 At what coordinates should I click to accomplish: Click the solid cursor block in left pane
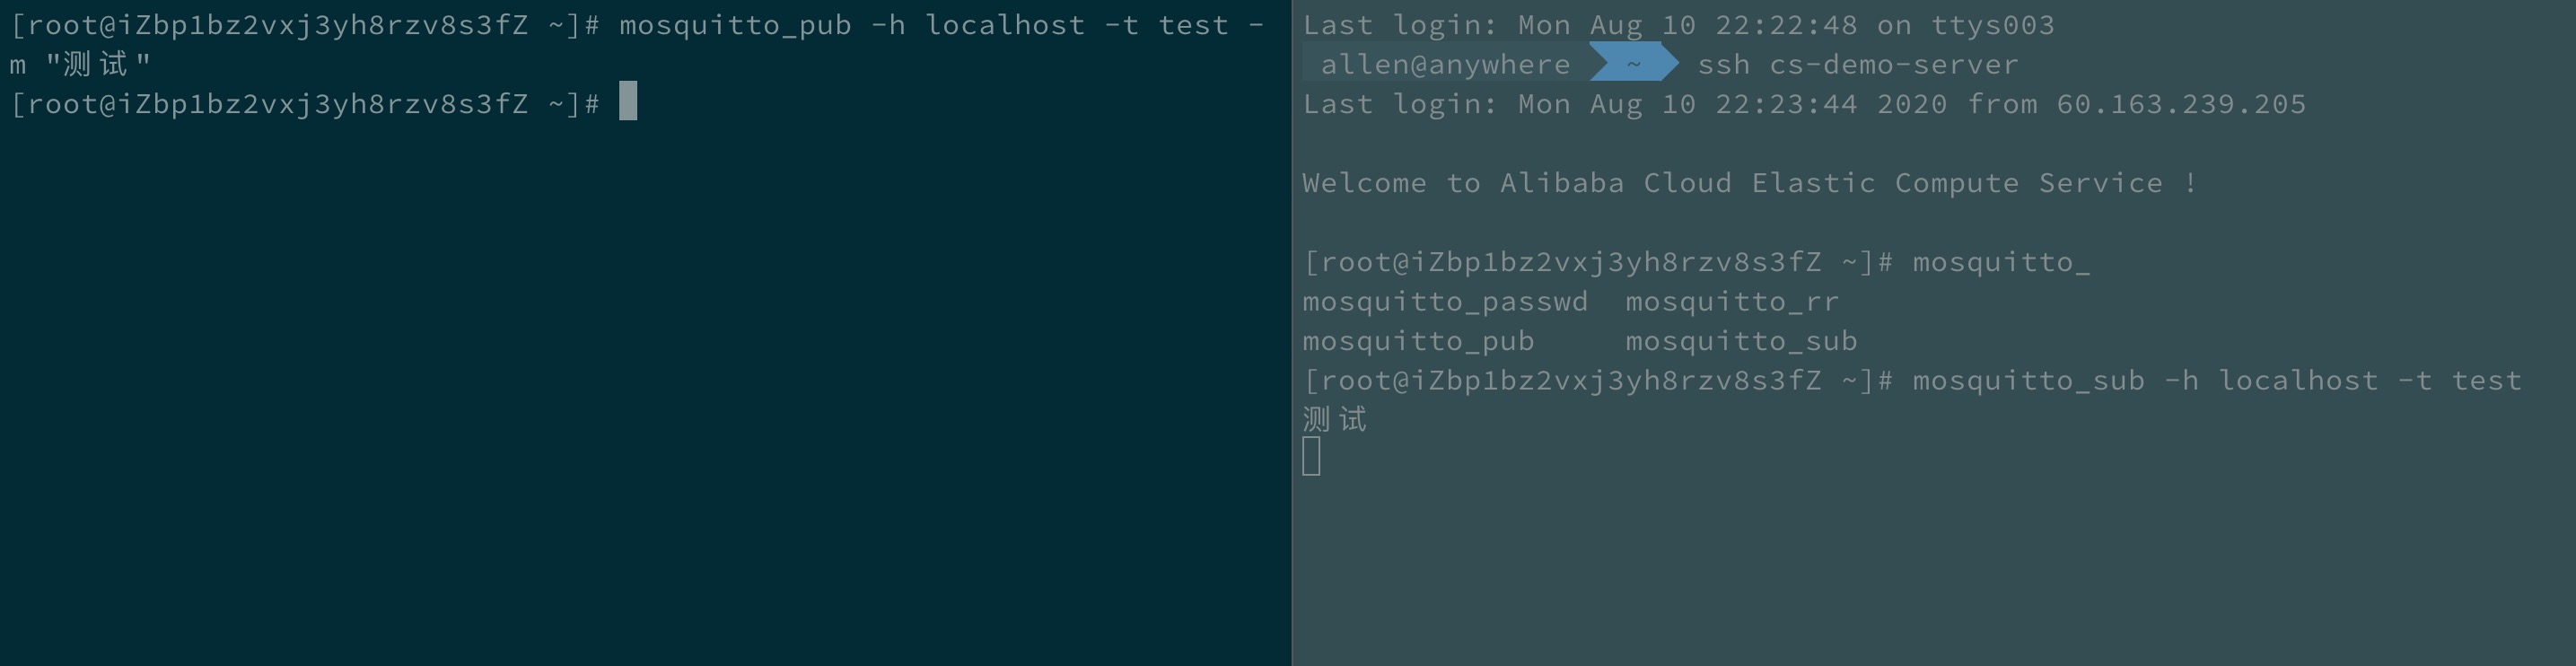click(x=628, y=101)
